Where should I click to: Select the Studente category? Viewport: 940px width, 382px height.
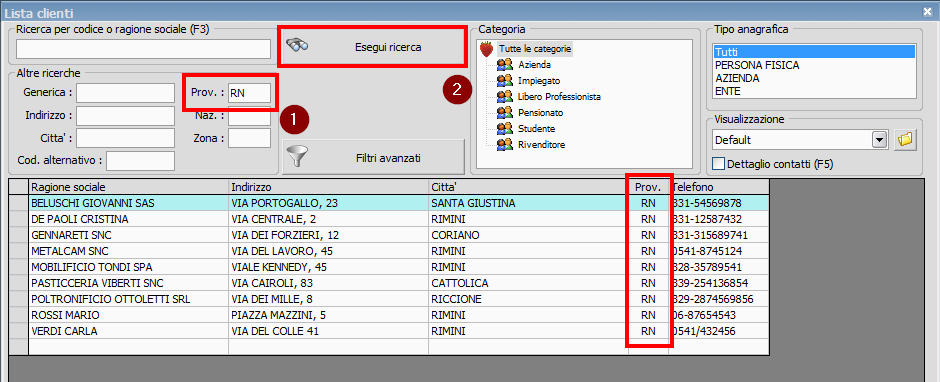tap(536, 128)
